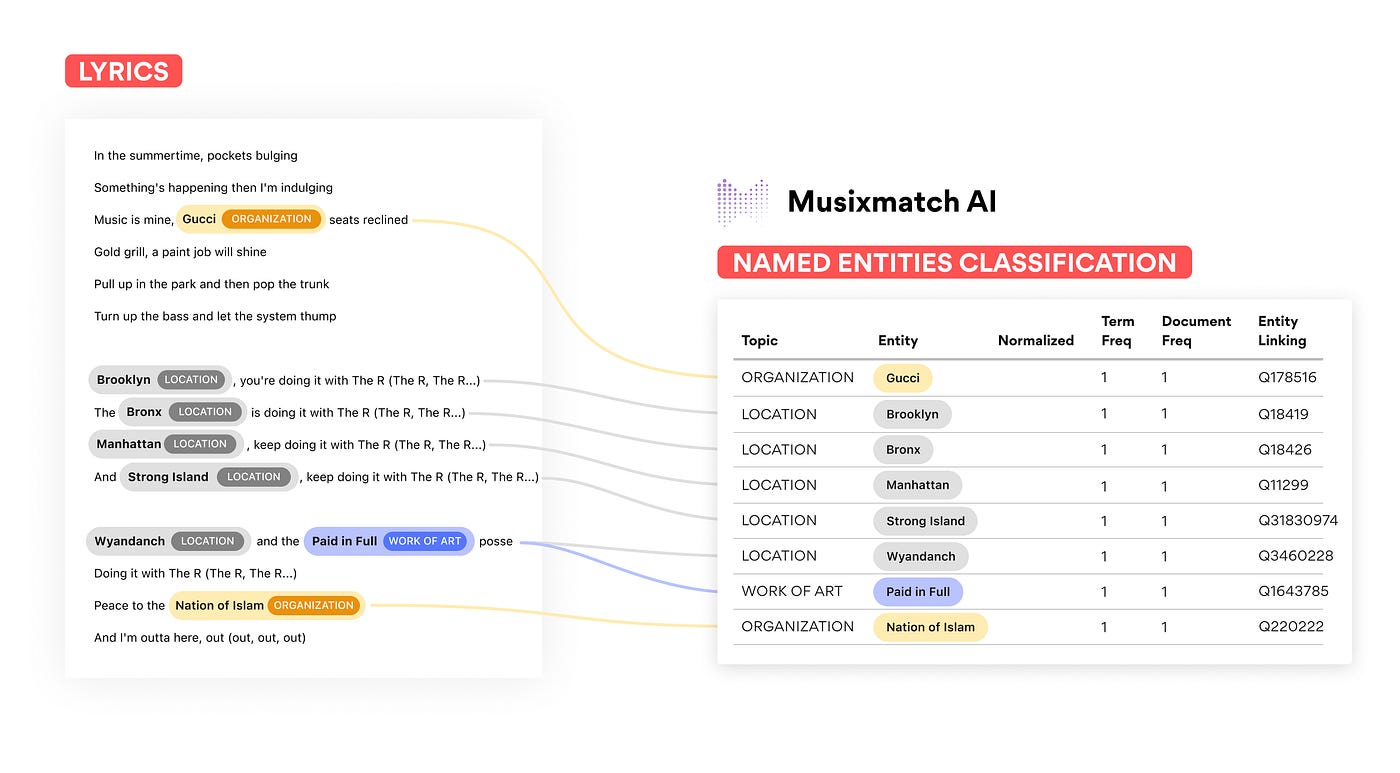Select the Wyandanch entity chip in table
This screenshot has width=1400, height=773.
tap(920, 556)
